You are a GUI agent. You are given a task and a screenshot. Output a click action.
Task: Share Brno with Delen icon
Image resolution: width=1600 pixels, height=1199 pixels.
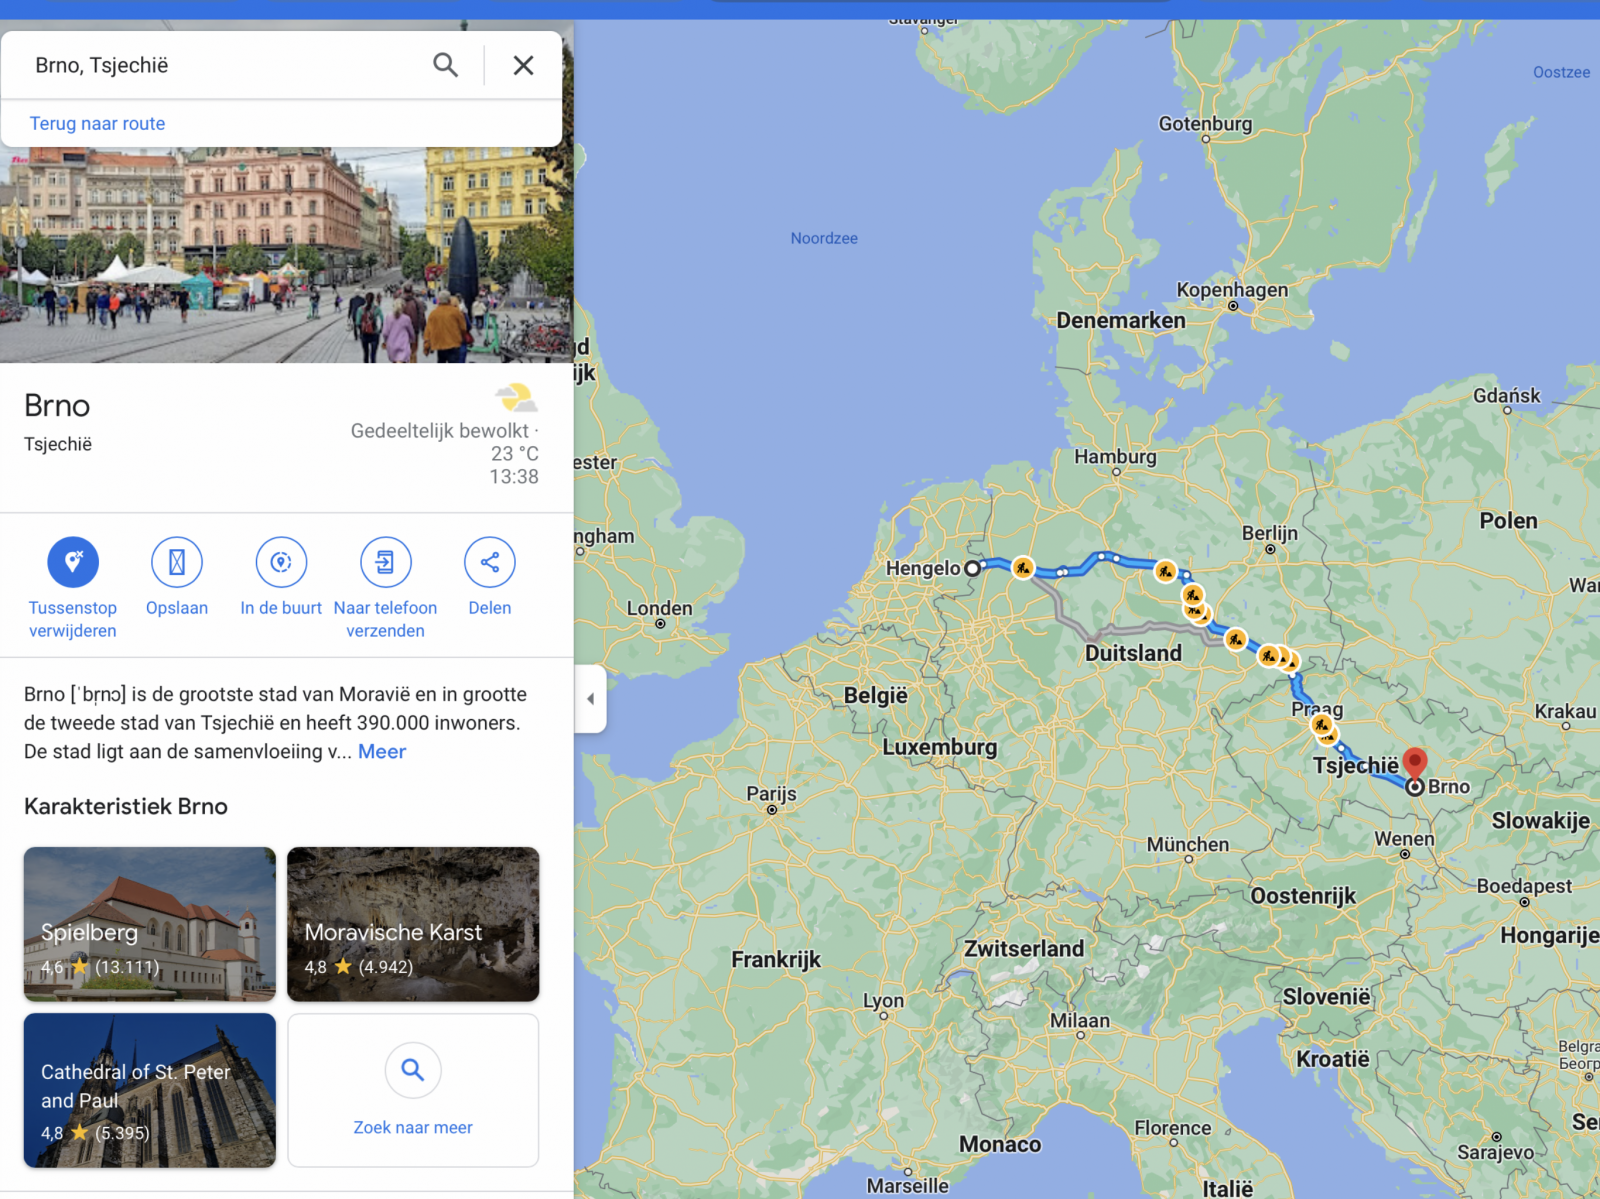490,562
